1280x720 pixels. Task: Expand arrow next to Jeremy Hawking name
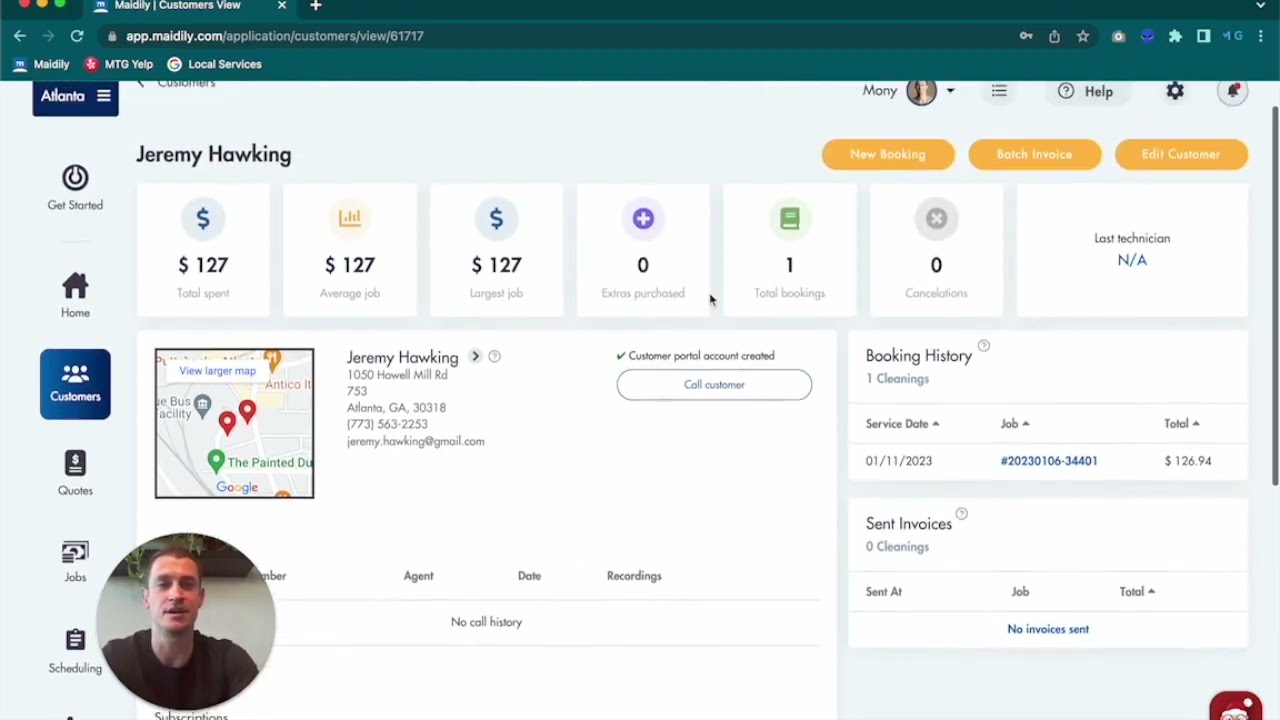click(476, 356)
